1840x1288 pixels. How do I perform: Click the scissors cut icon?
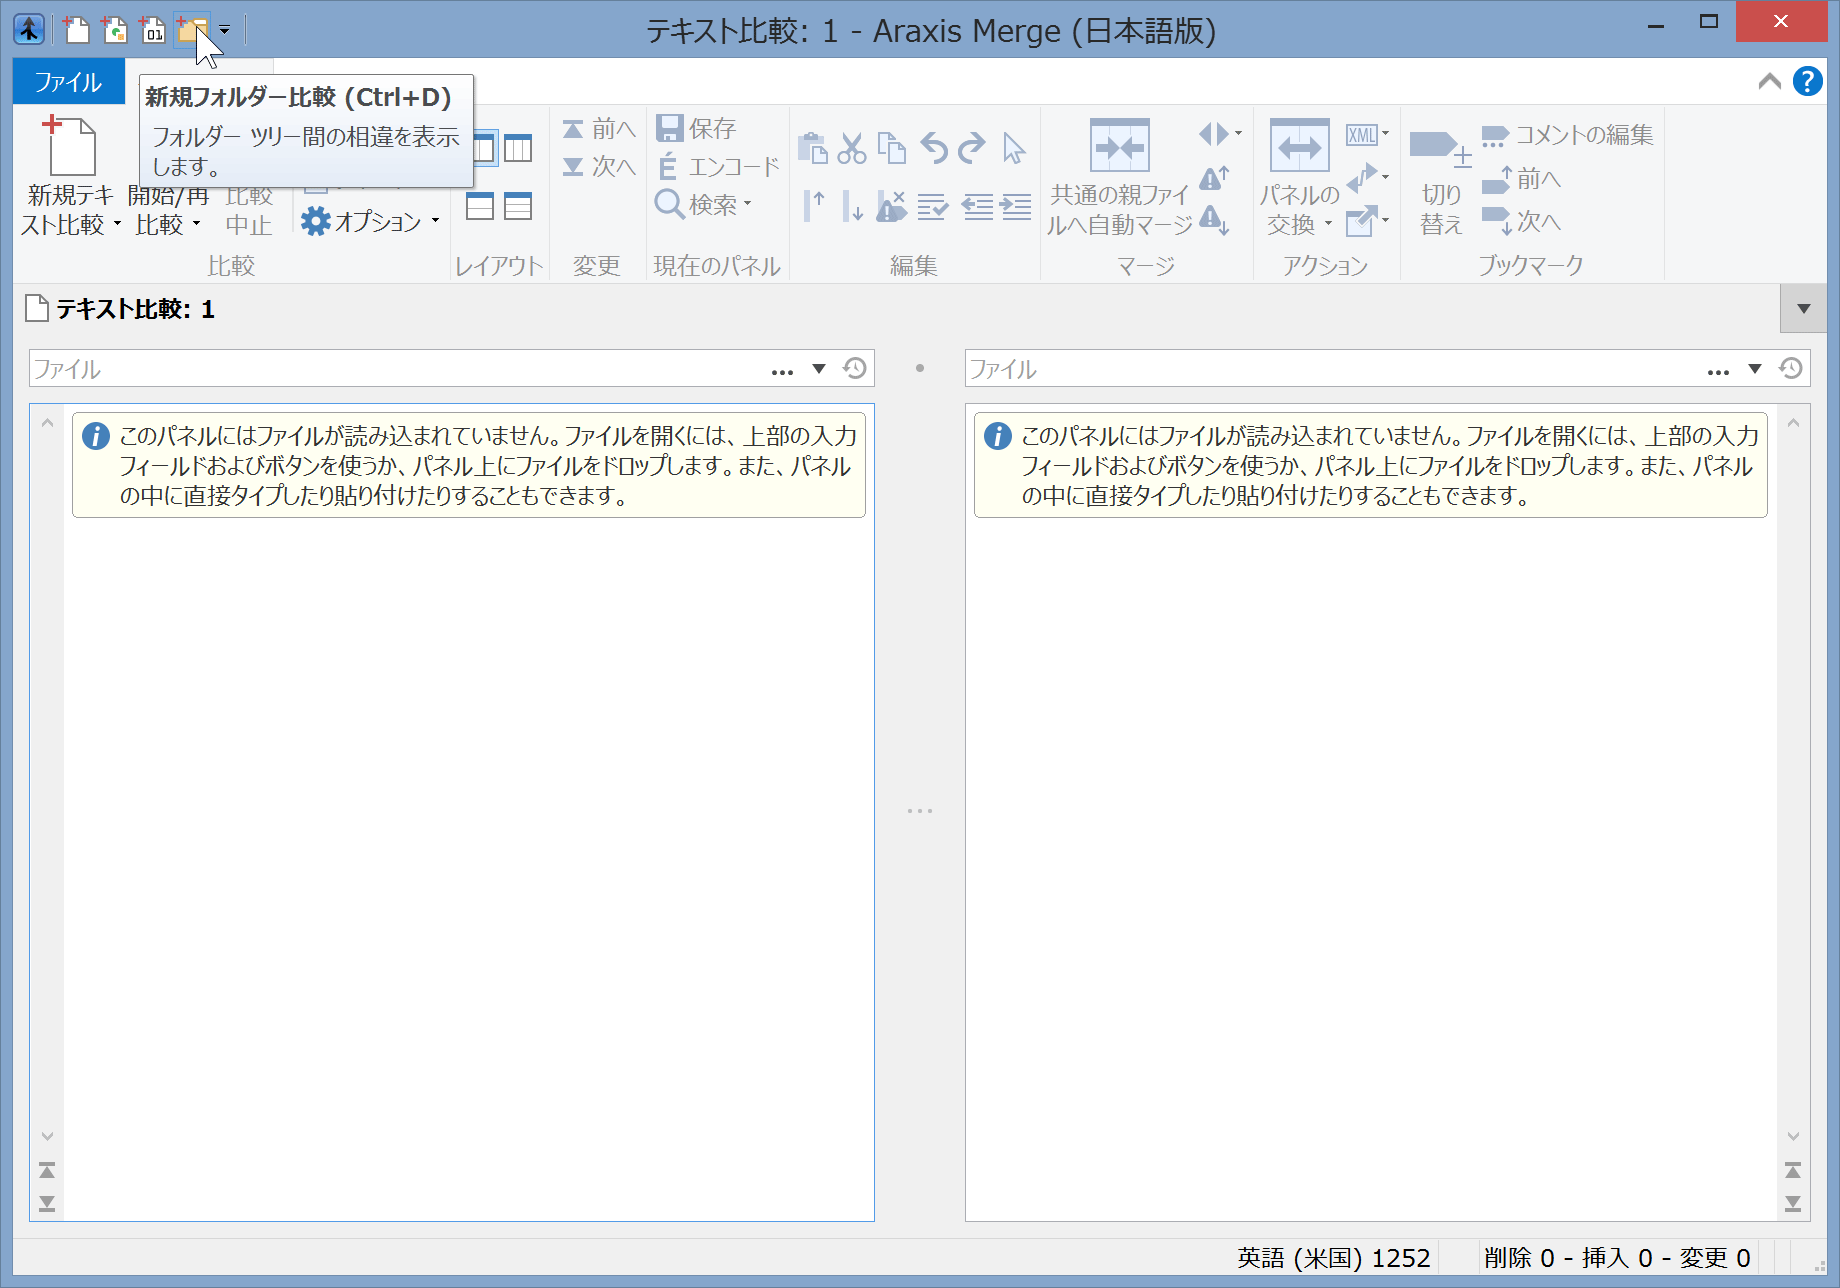pyautogui.click(x=852, y=149)
